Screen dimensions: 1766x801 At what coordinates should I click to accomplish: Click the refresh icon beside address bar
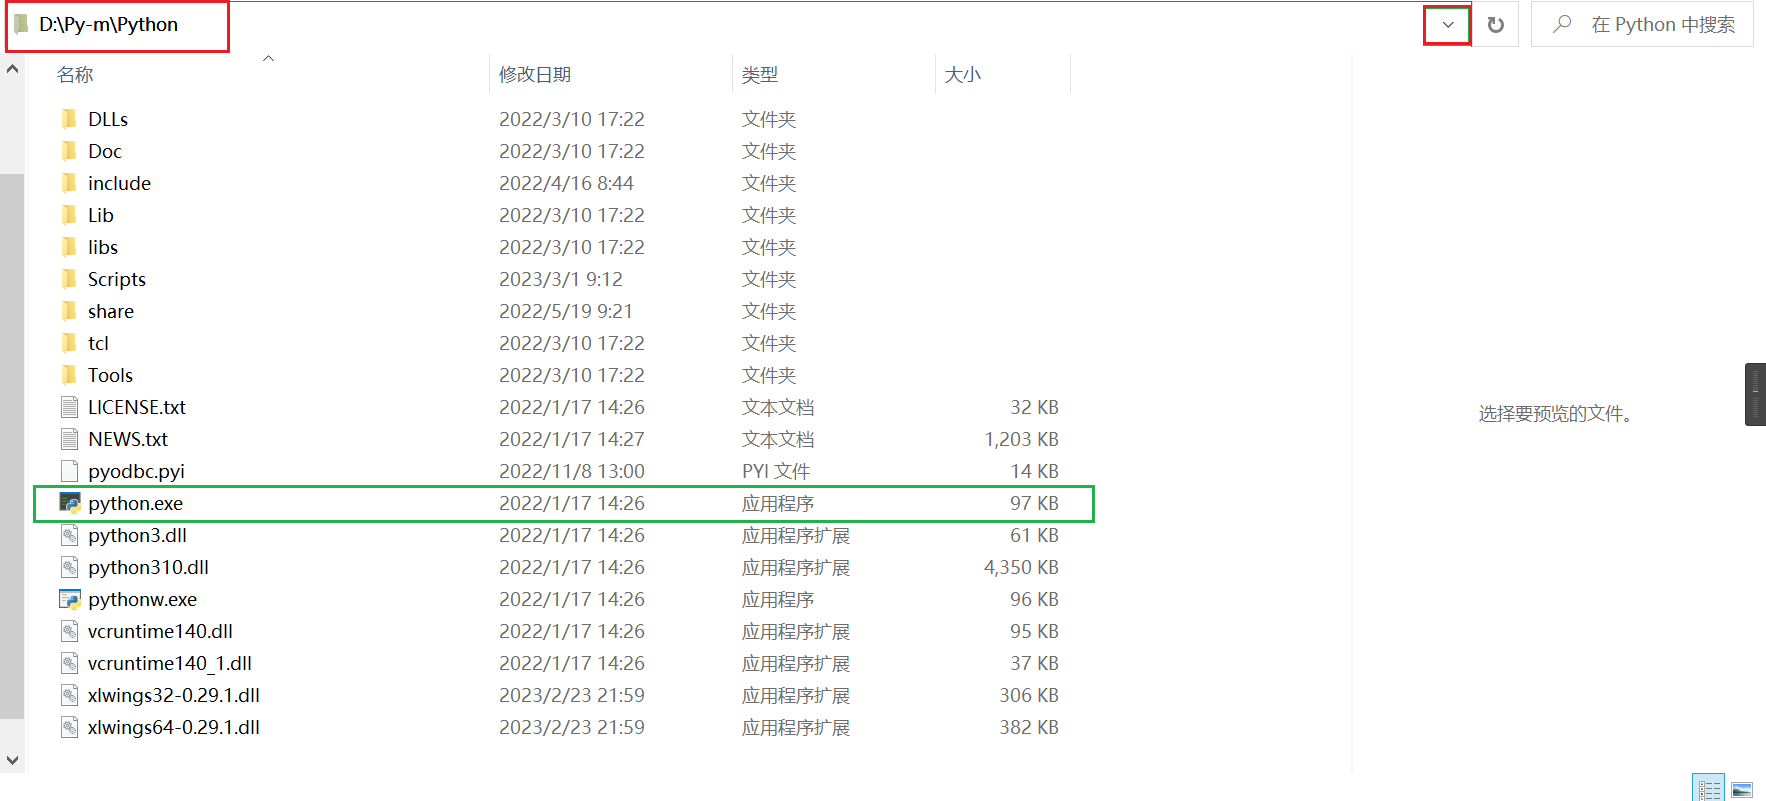pyautogui.click(x=1495, y=25)
